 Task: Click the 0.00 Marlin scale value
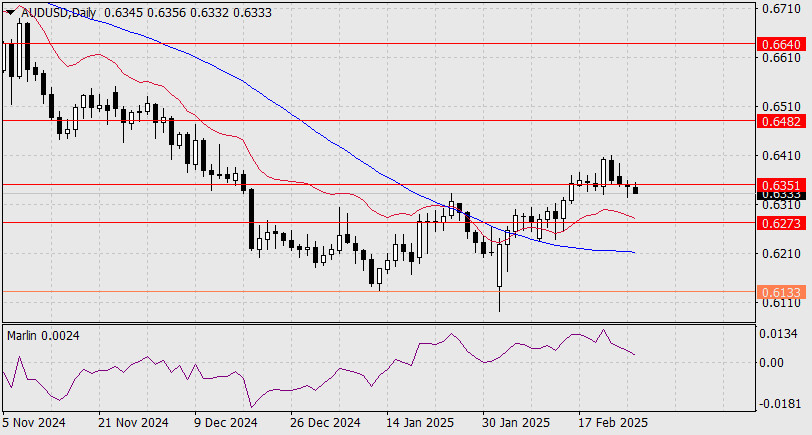point(772,362)
